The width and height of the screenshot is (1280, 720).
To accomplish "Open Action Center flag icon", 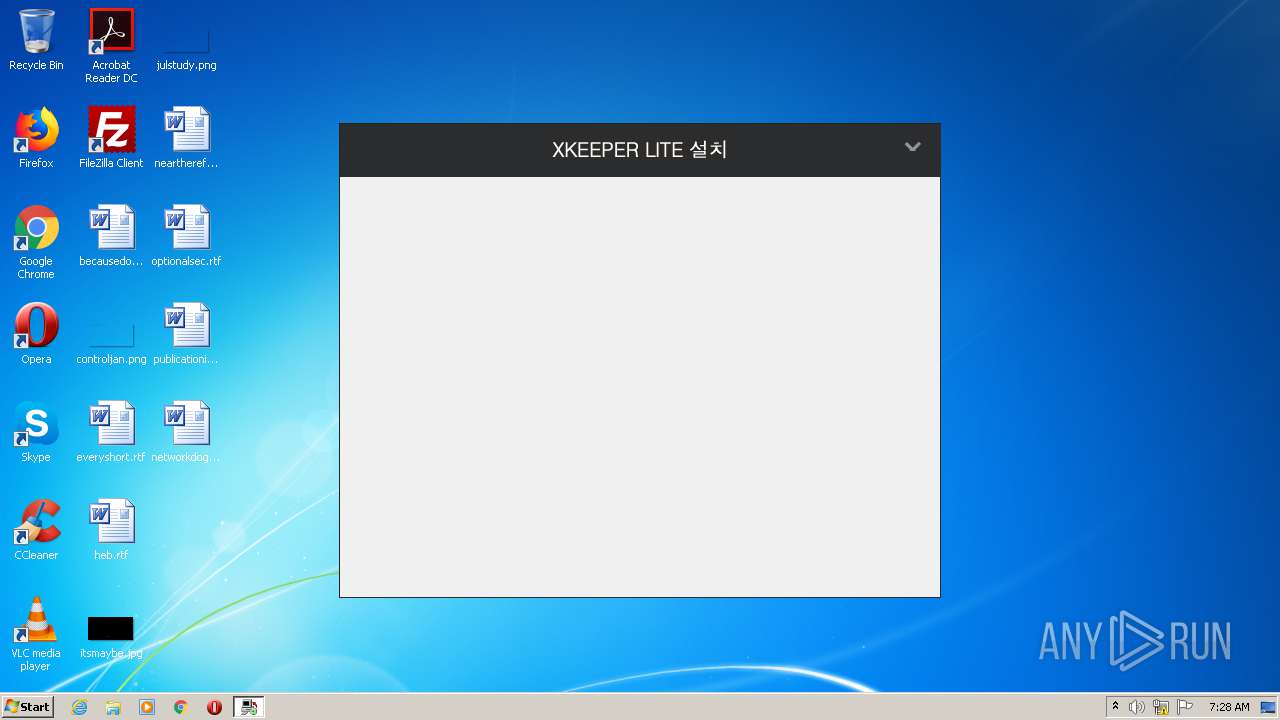I will (x=1185, y=707).
